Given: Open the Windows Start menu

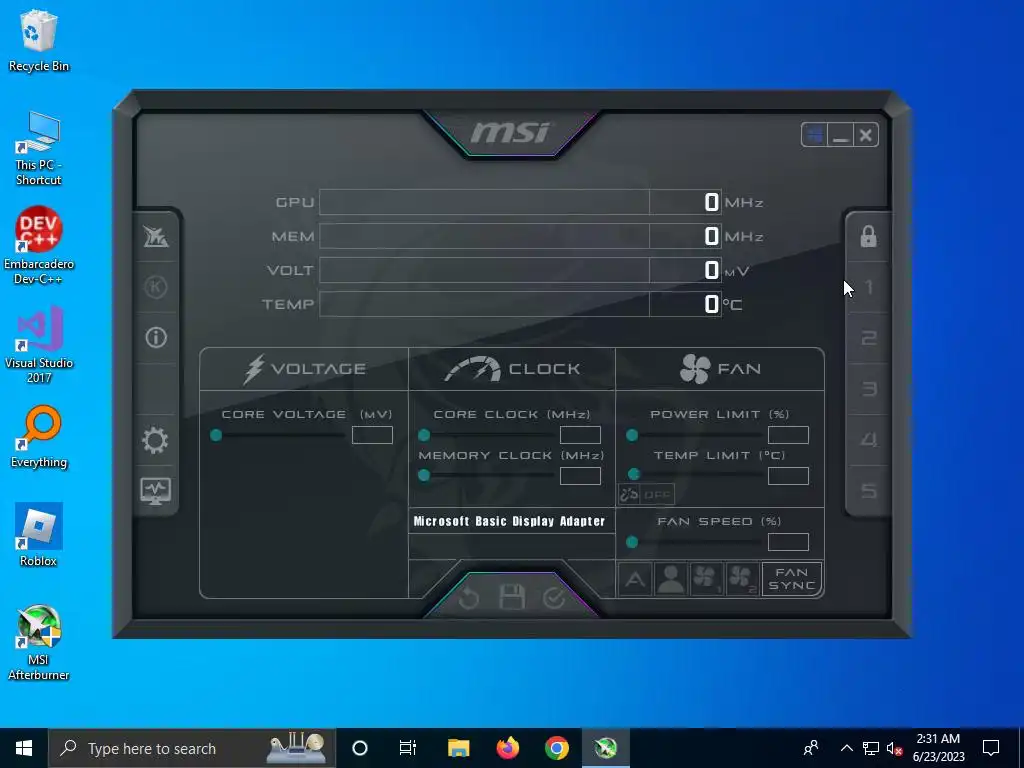Looking at the screenshot, I should [24, 748].
